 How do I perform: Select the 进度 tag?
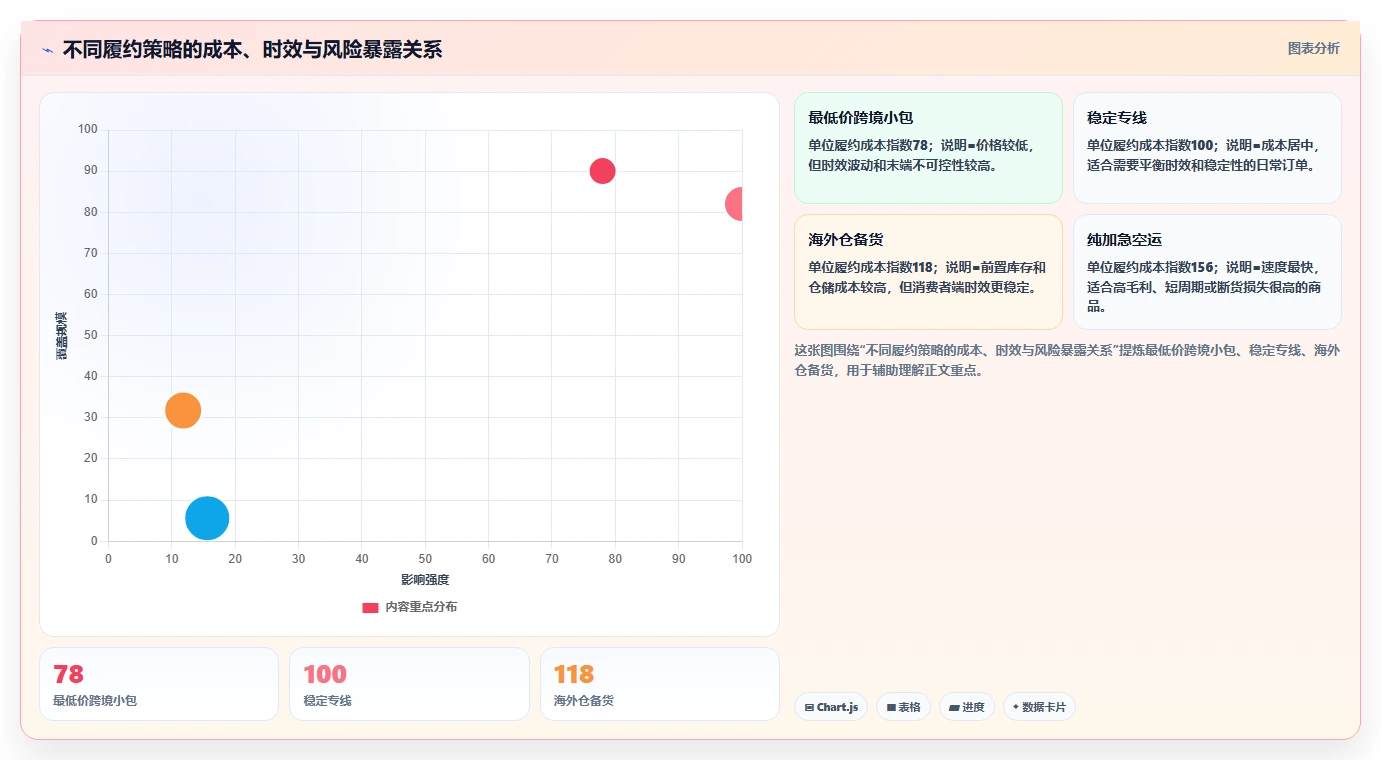(x=967, y=707)
